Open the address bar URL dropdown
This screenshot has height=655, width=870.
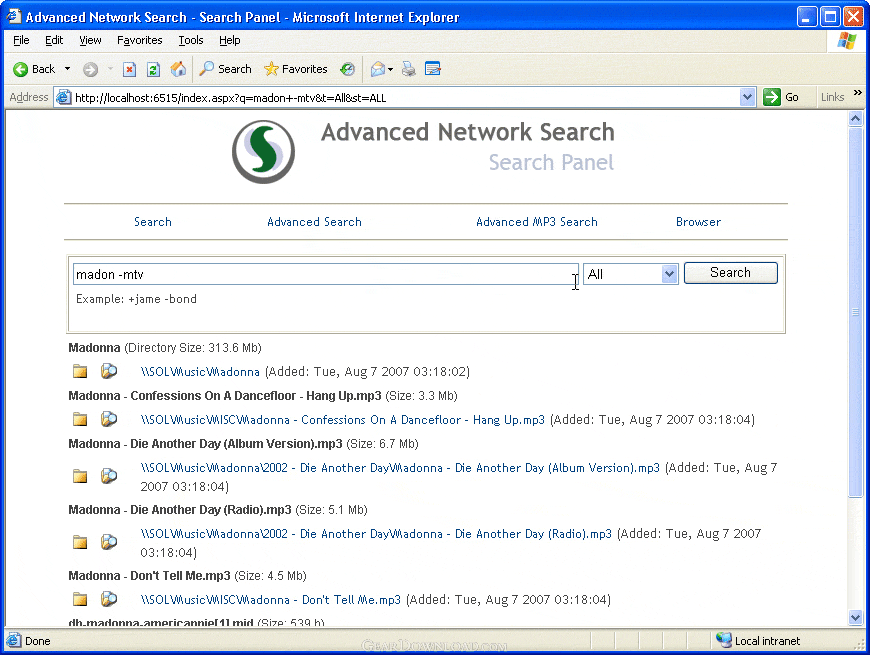[x=747, y=98]
